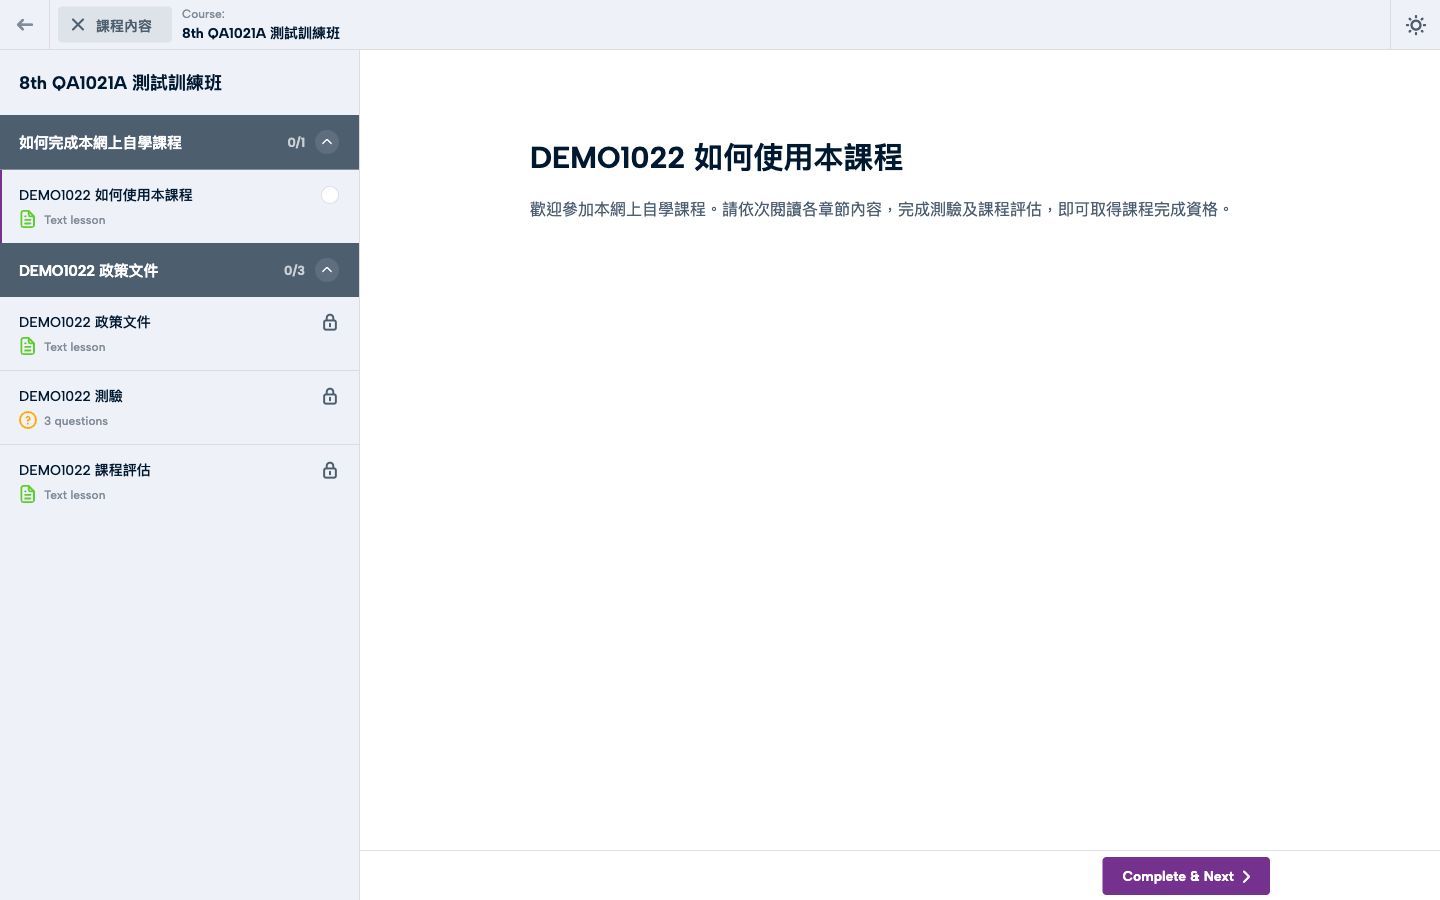Click lock icon on DEMO1022 測驗
The height and width of the screenshot is (900, 1440).
330,396
